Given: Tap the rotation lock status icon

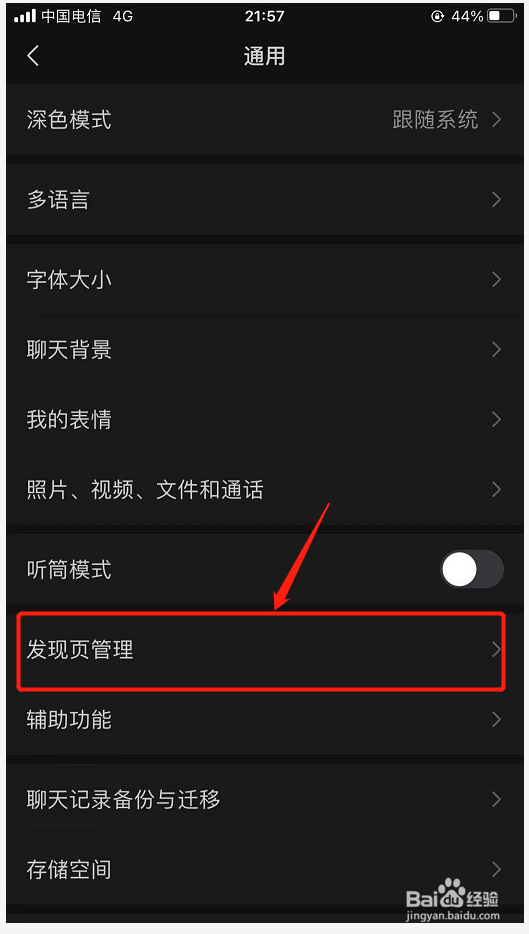Looking at the screenshot, I should tap(438, 17).
